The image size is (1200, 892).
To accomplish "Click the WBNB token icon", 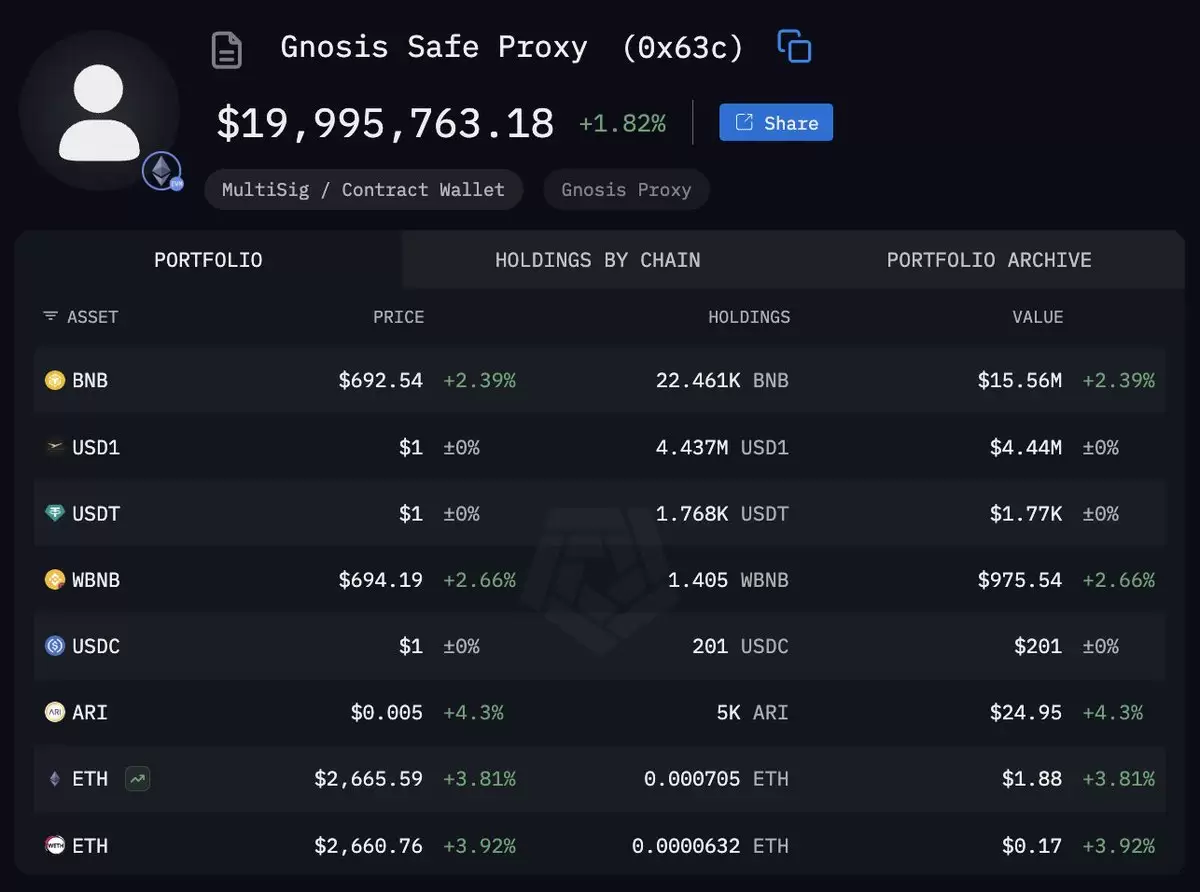I will [x=55, y=580].
